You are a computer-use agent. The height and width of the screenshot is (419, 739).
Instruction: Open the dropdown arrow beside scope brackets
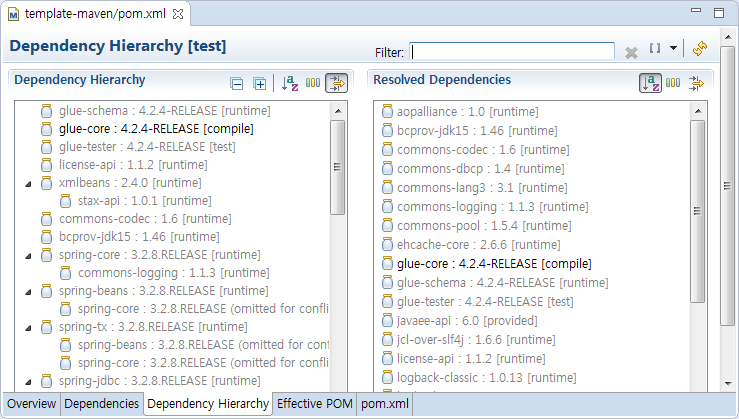(x=673, y=48)
